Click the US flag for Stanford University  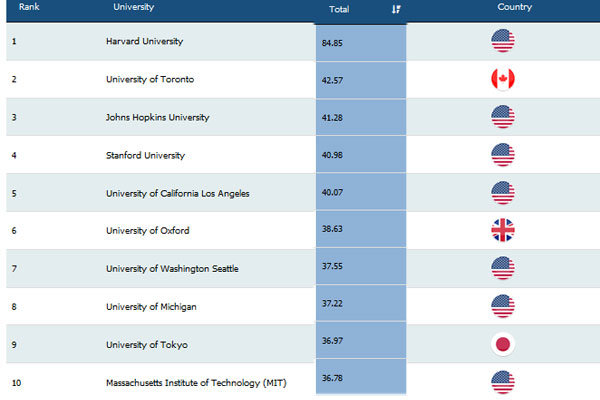(503, 155)
